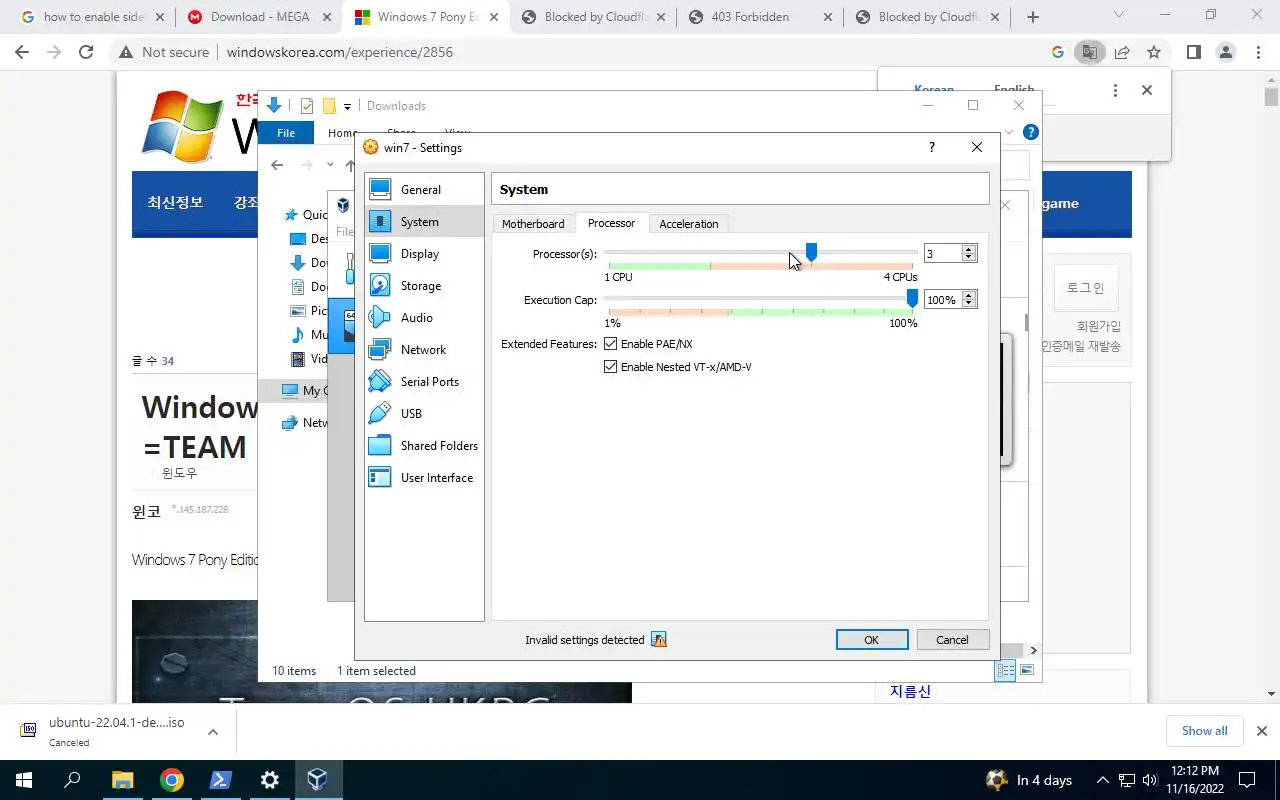Click Show all downloads button

(x=1204, y=731)
